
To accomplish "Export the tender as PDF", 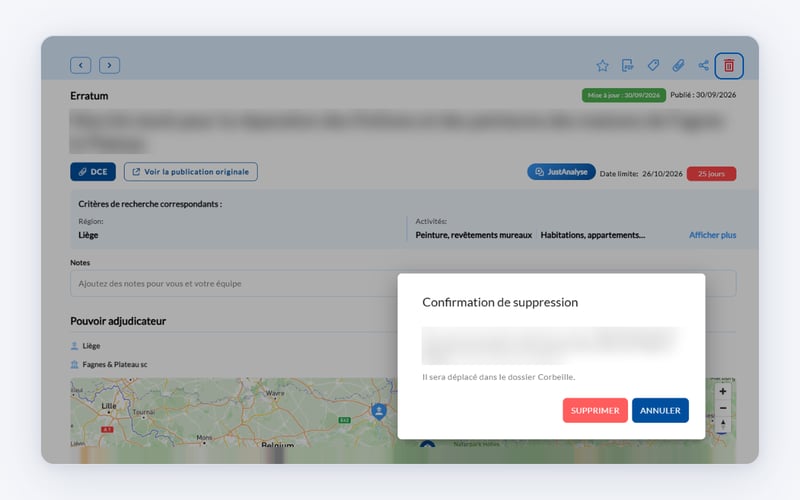I will (x=628, y=65).
